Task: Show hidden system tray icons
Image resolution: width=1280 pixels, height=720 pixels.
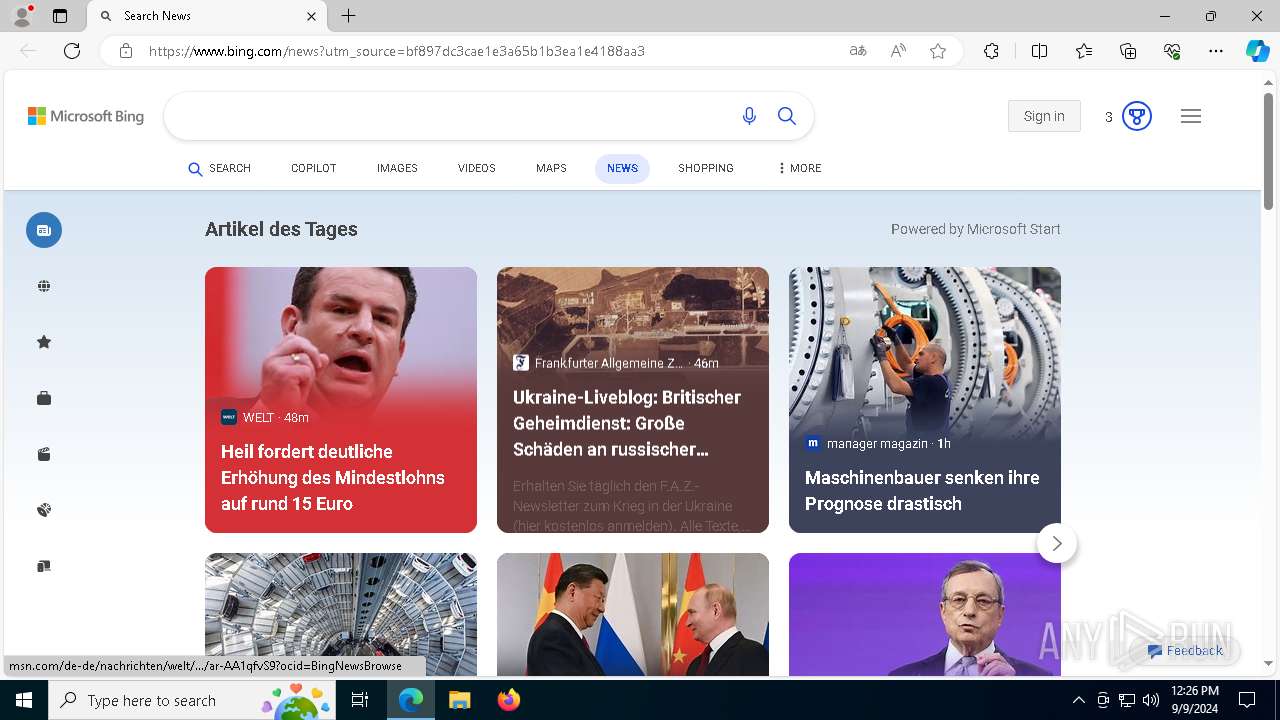Action: pyautogui.click(x=1078, y=700)
